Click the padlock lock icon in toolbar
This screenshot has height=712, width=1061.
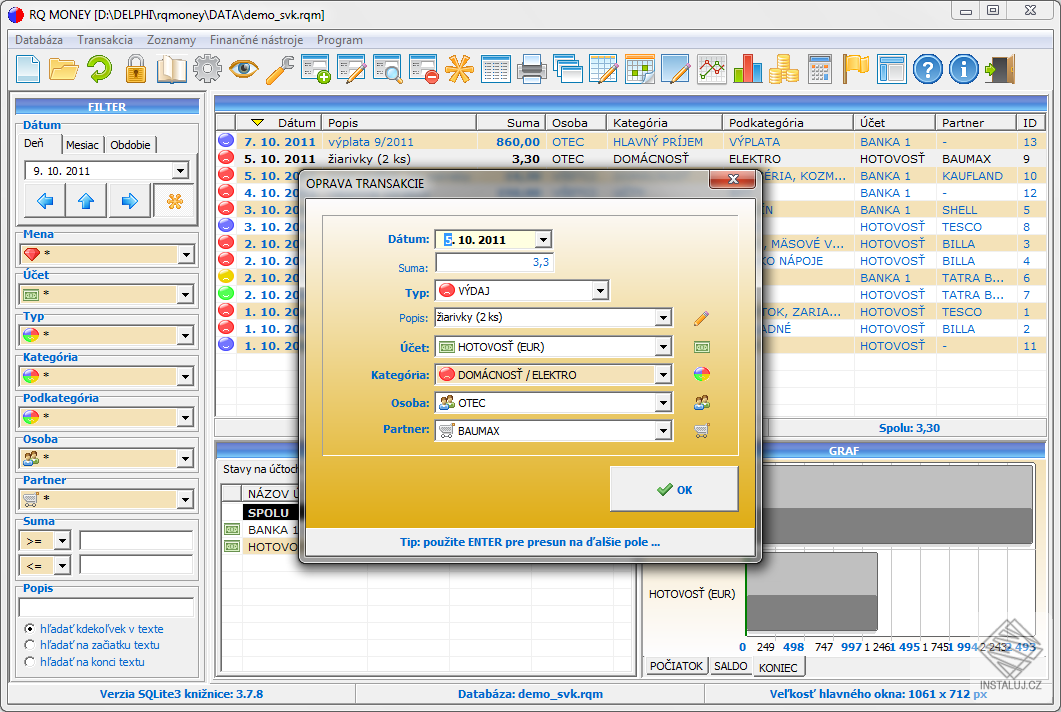135,69
